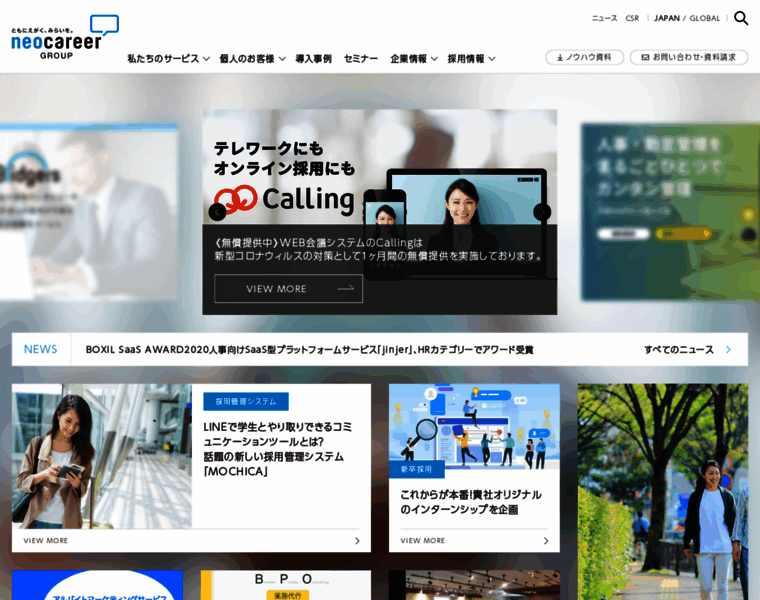Click VIEW MORE button on Calling banner
The image size is (760, 600).
pyautogui.click(x=288, y=289)
